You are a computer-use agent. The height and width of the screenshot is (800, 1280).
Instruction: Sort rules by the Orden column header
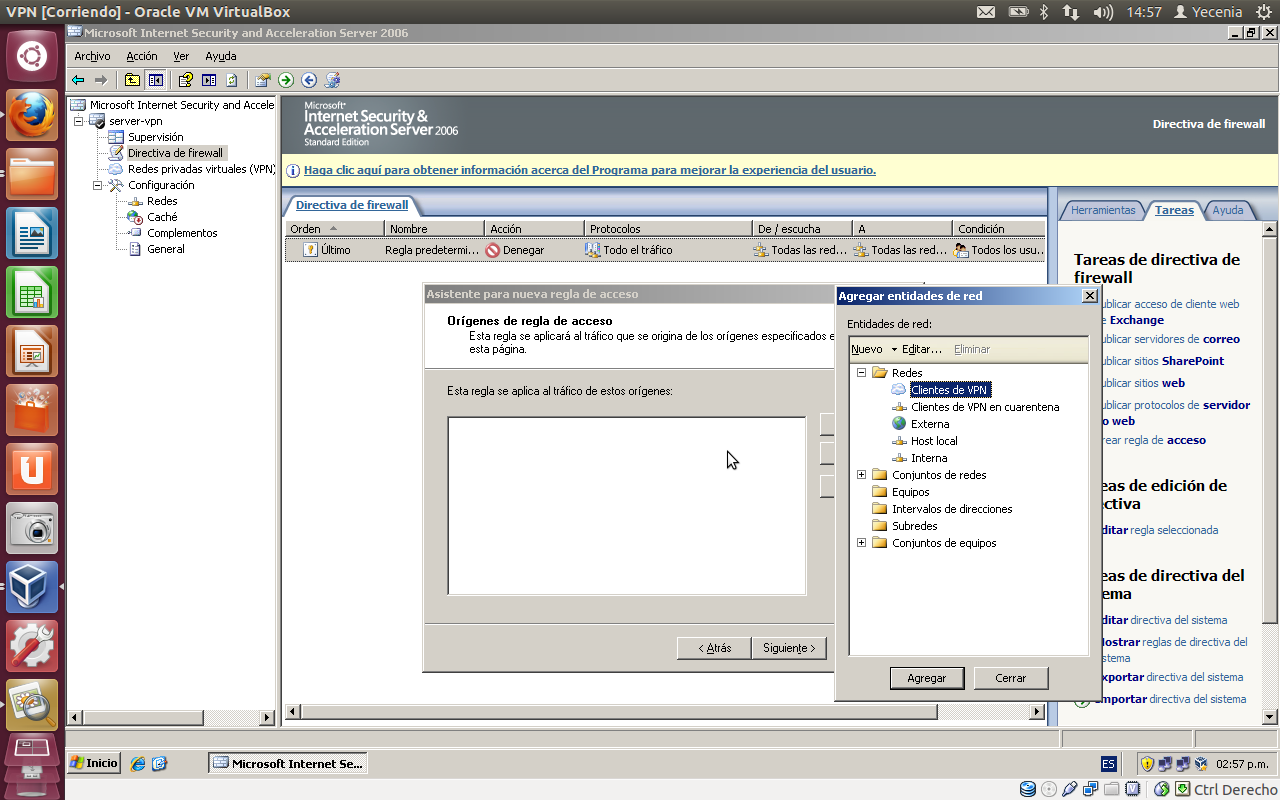[x=334, y=229]
